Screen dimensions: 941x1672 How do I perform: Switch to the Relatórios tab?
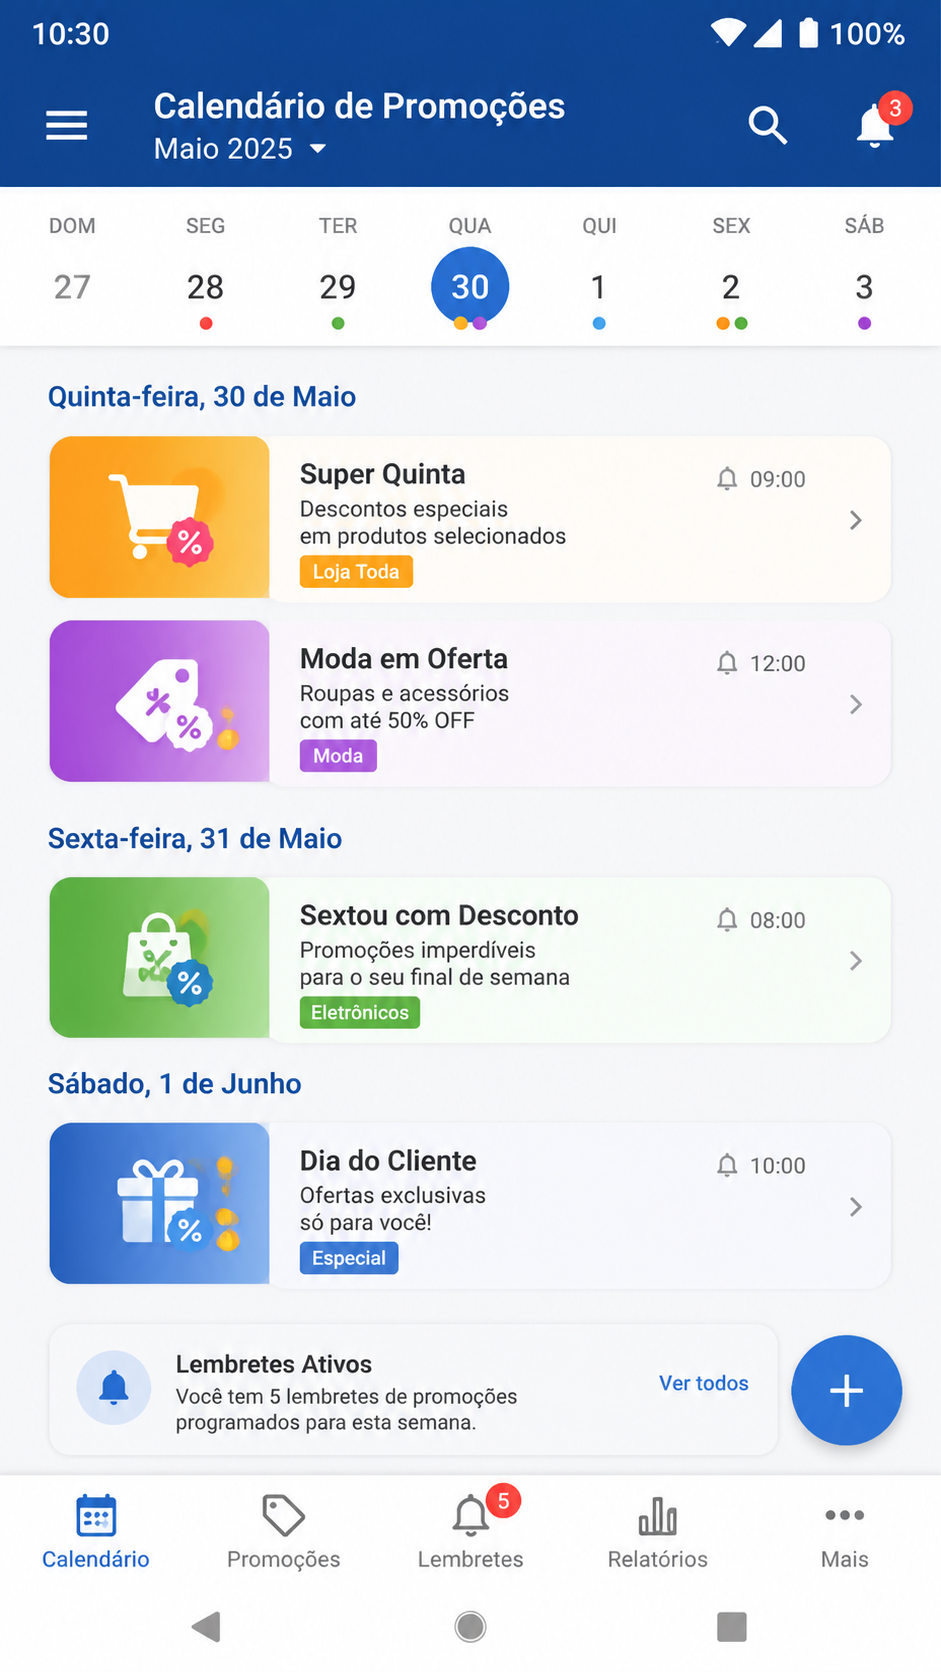(x=657, y=1532)
